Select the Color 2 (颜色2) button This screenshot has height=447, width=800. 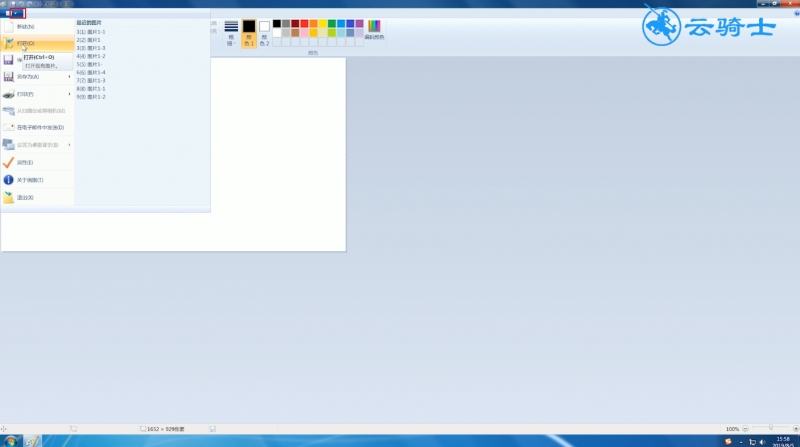(264, 33)
